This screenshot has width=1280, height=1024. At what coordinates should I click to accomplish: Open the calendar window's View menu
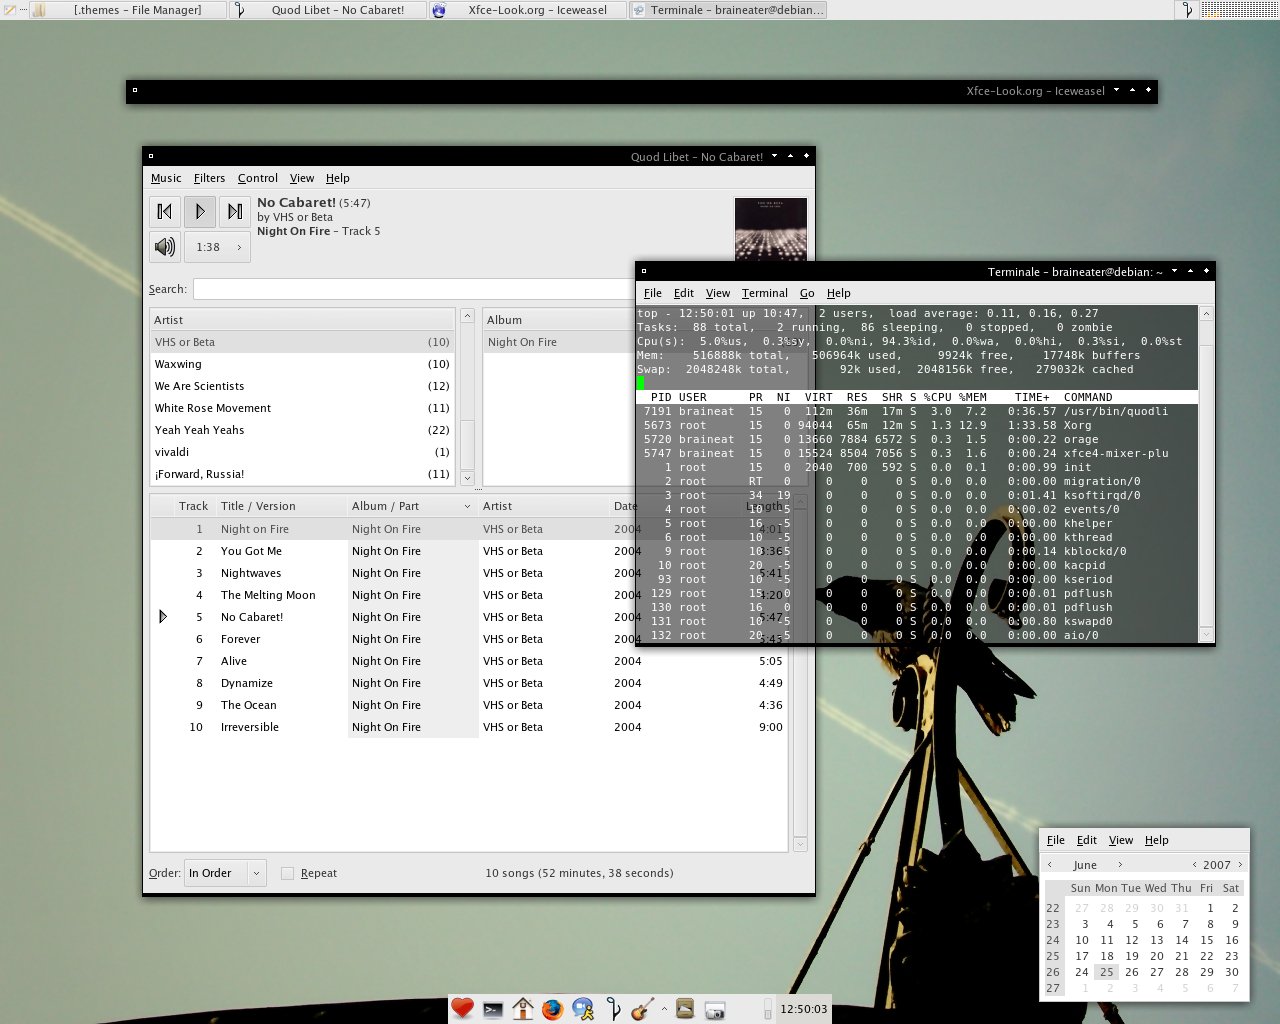pos(1121,840)
